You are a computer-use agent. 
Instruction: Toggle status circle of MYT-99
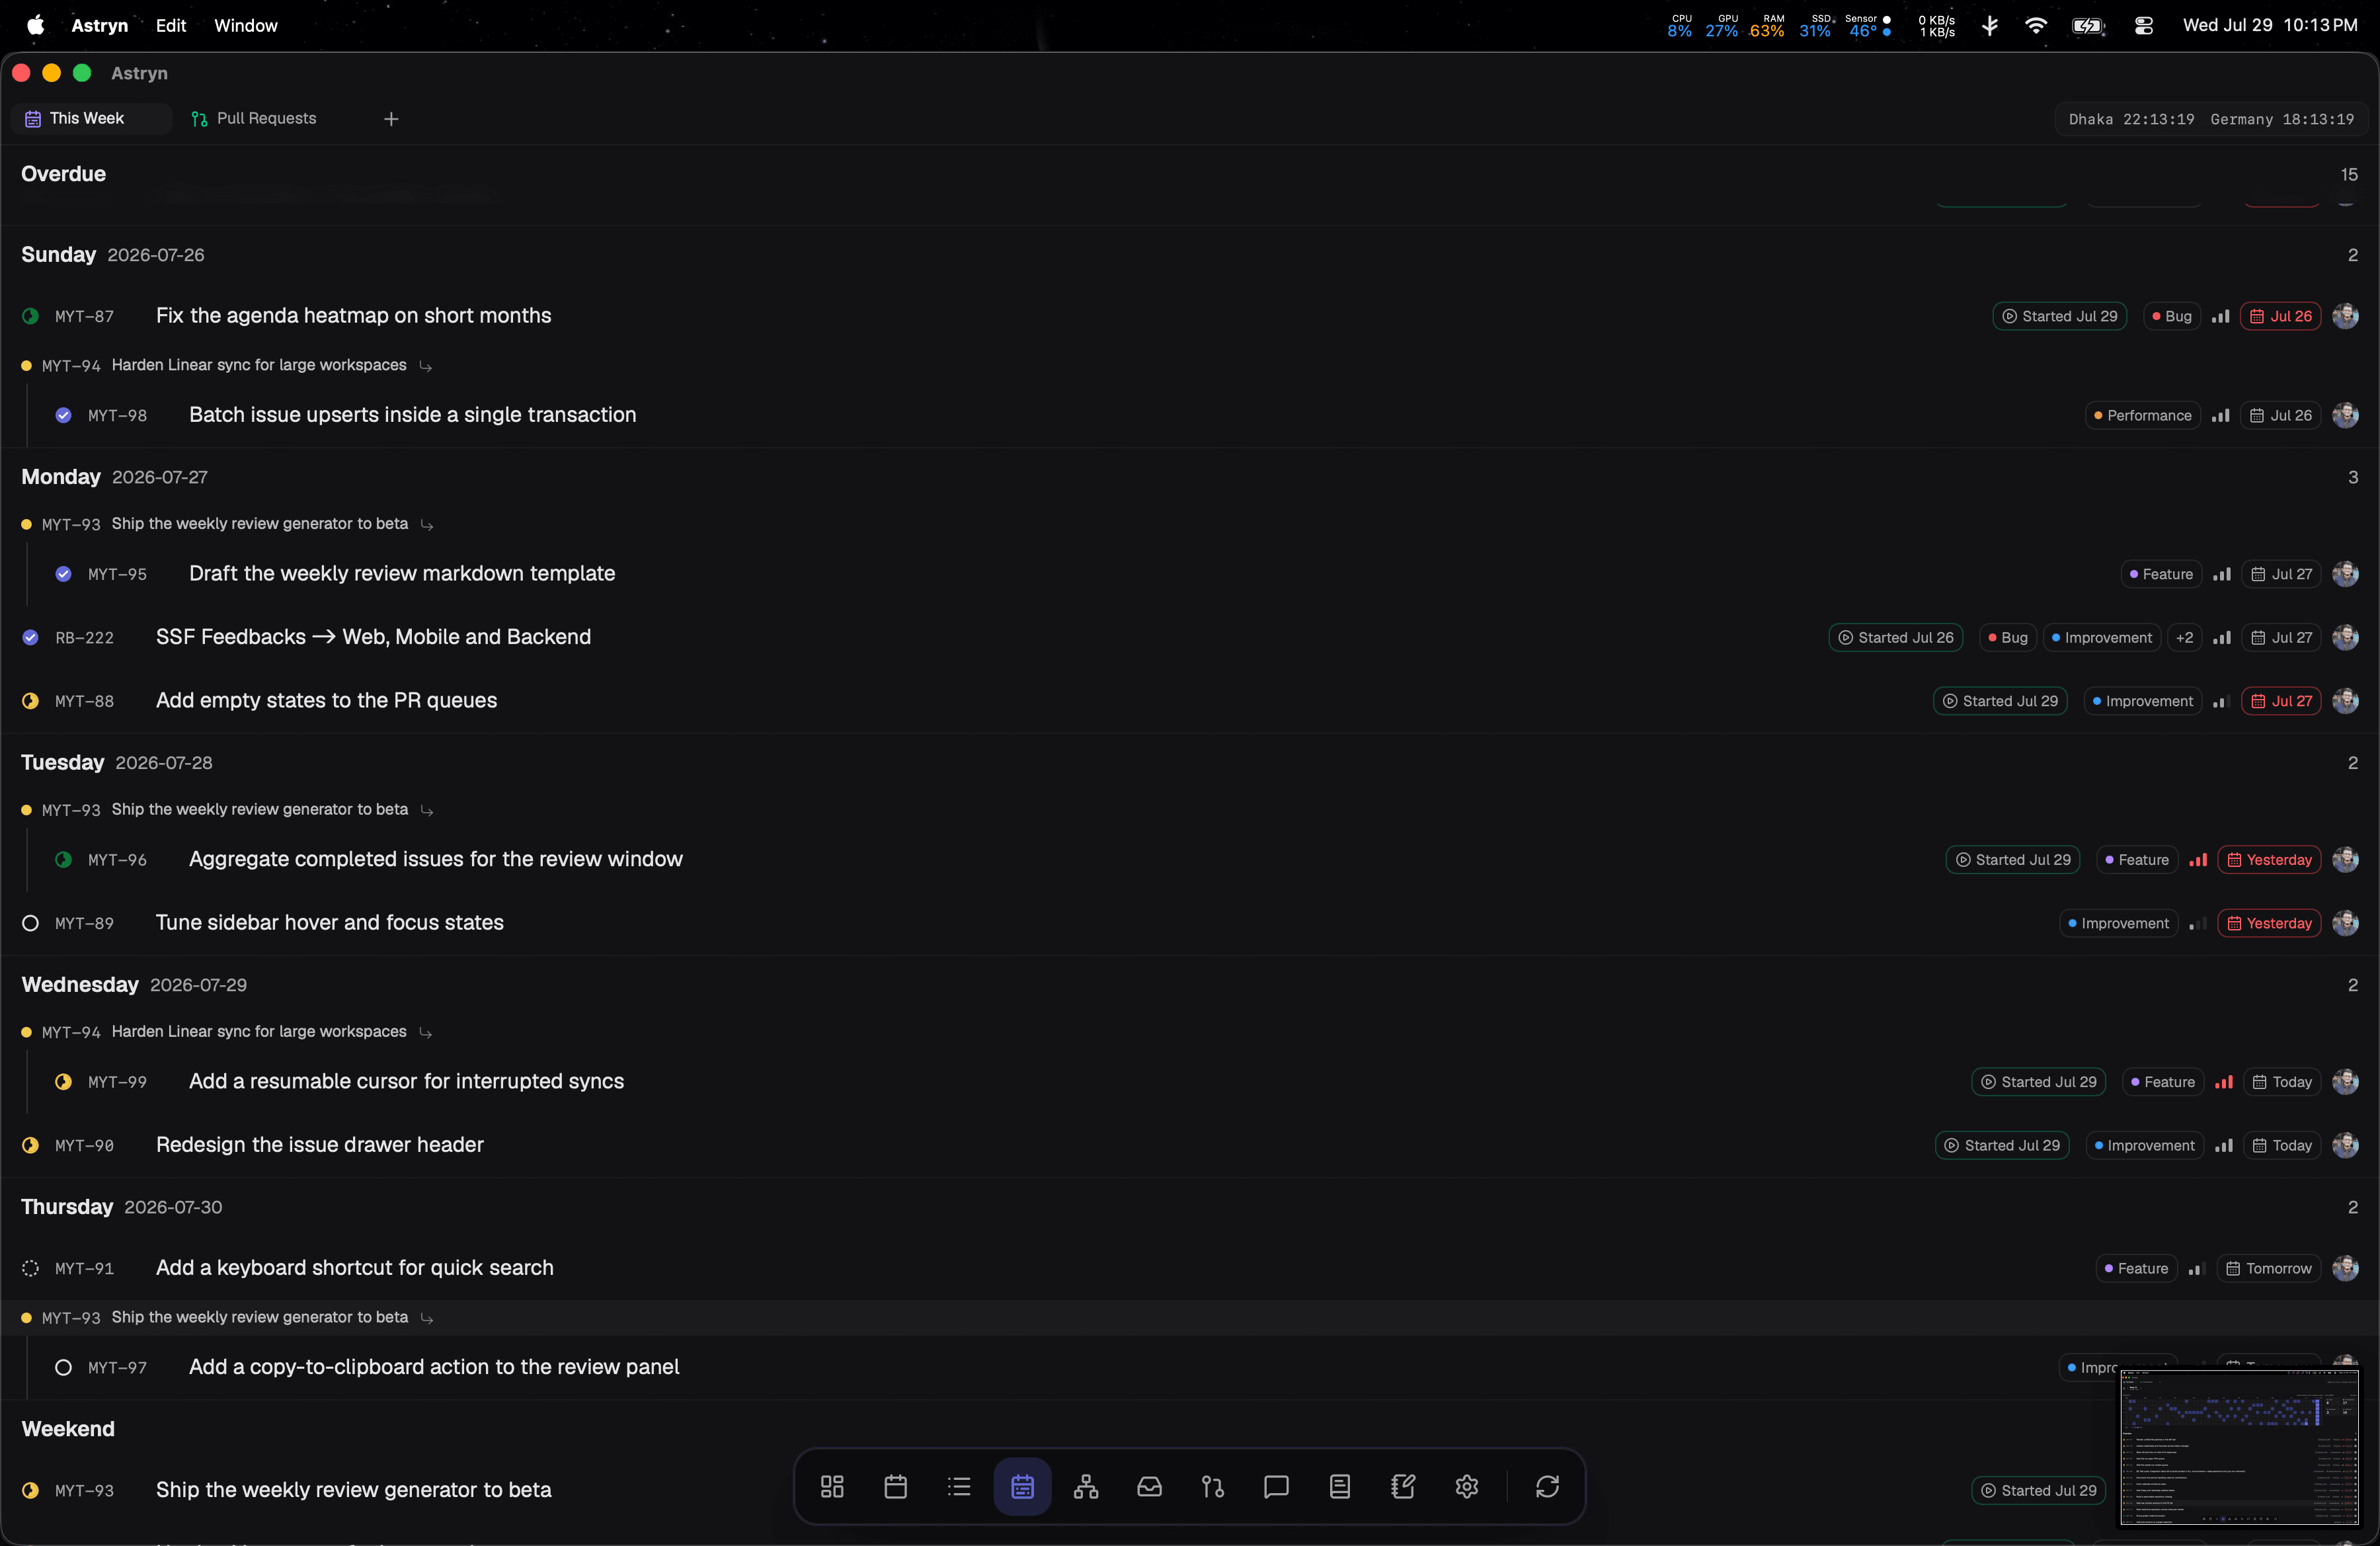63,1082
